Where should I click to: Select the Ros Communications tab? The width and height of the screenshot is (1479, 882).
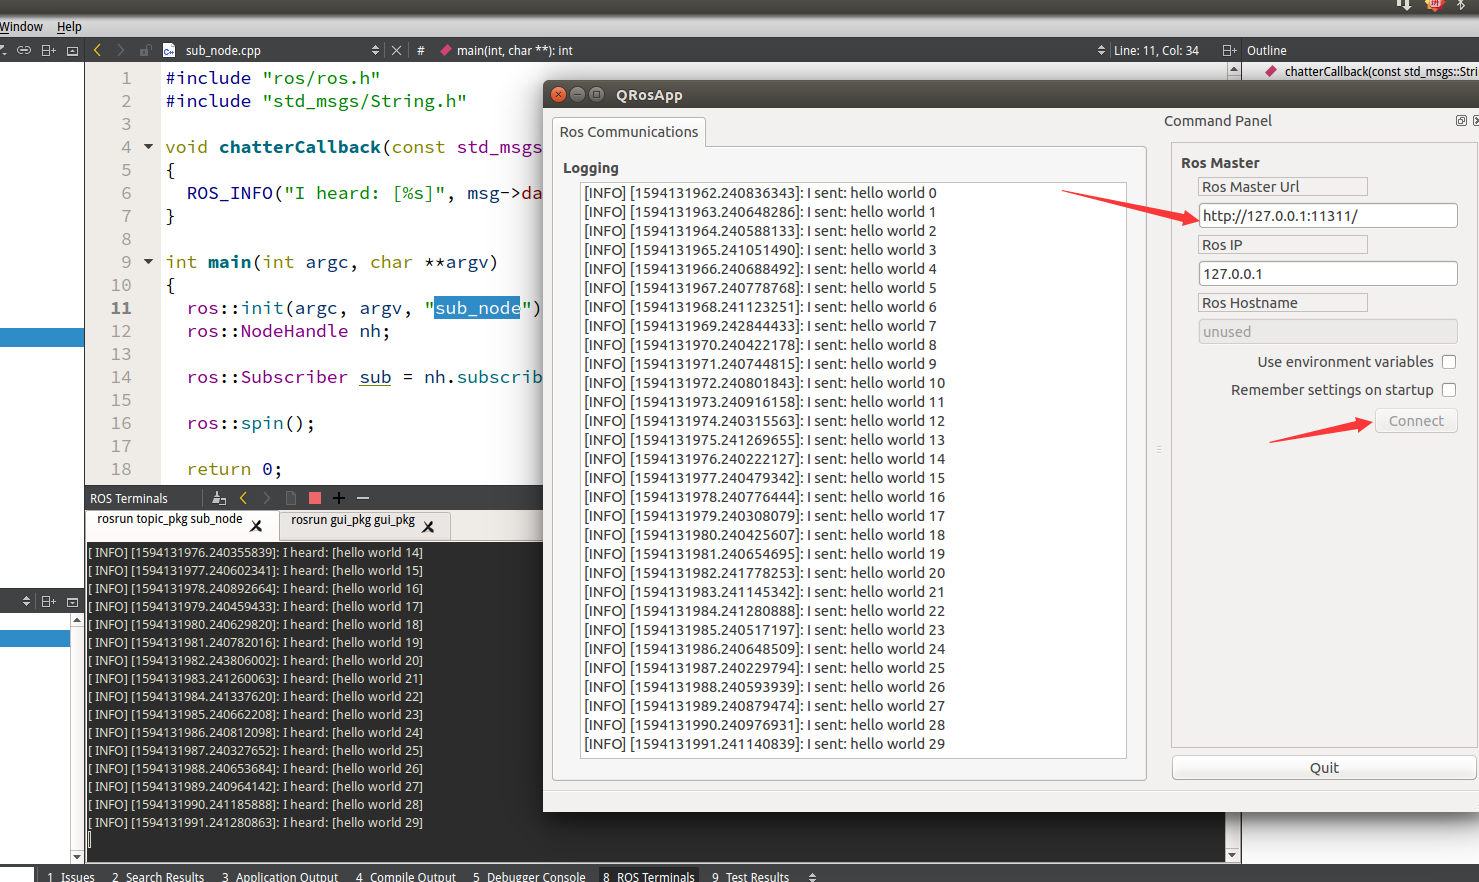coord(629,132)
